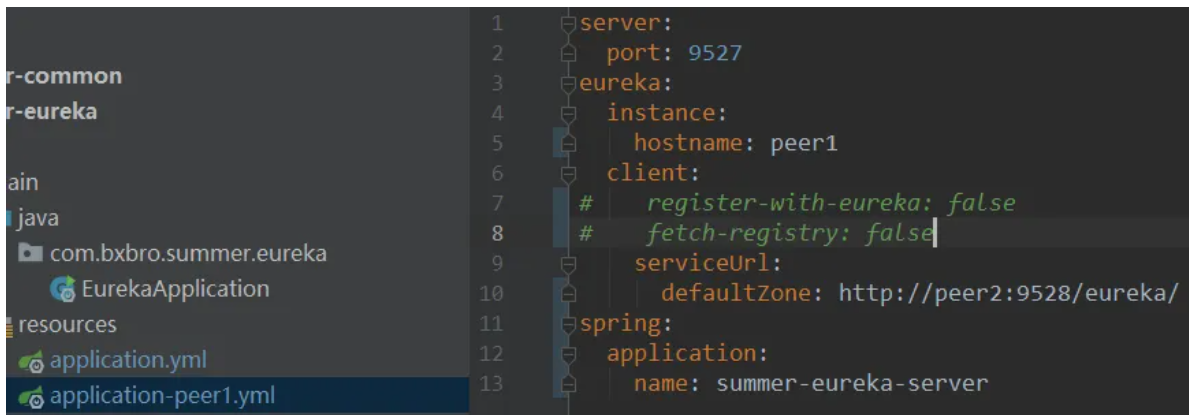Click the commented register-with-eureka line
The height and width of the screenshot is (415, 1189).
(797, 203)
